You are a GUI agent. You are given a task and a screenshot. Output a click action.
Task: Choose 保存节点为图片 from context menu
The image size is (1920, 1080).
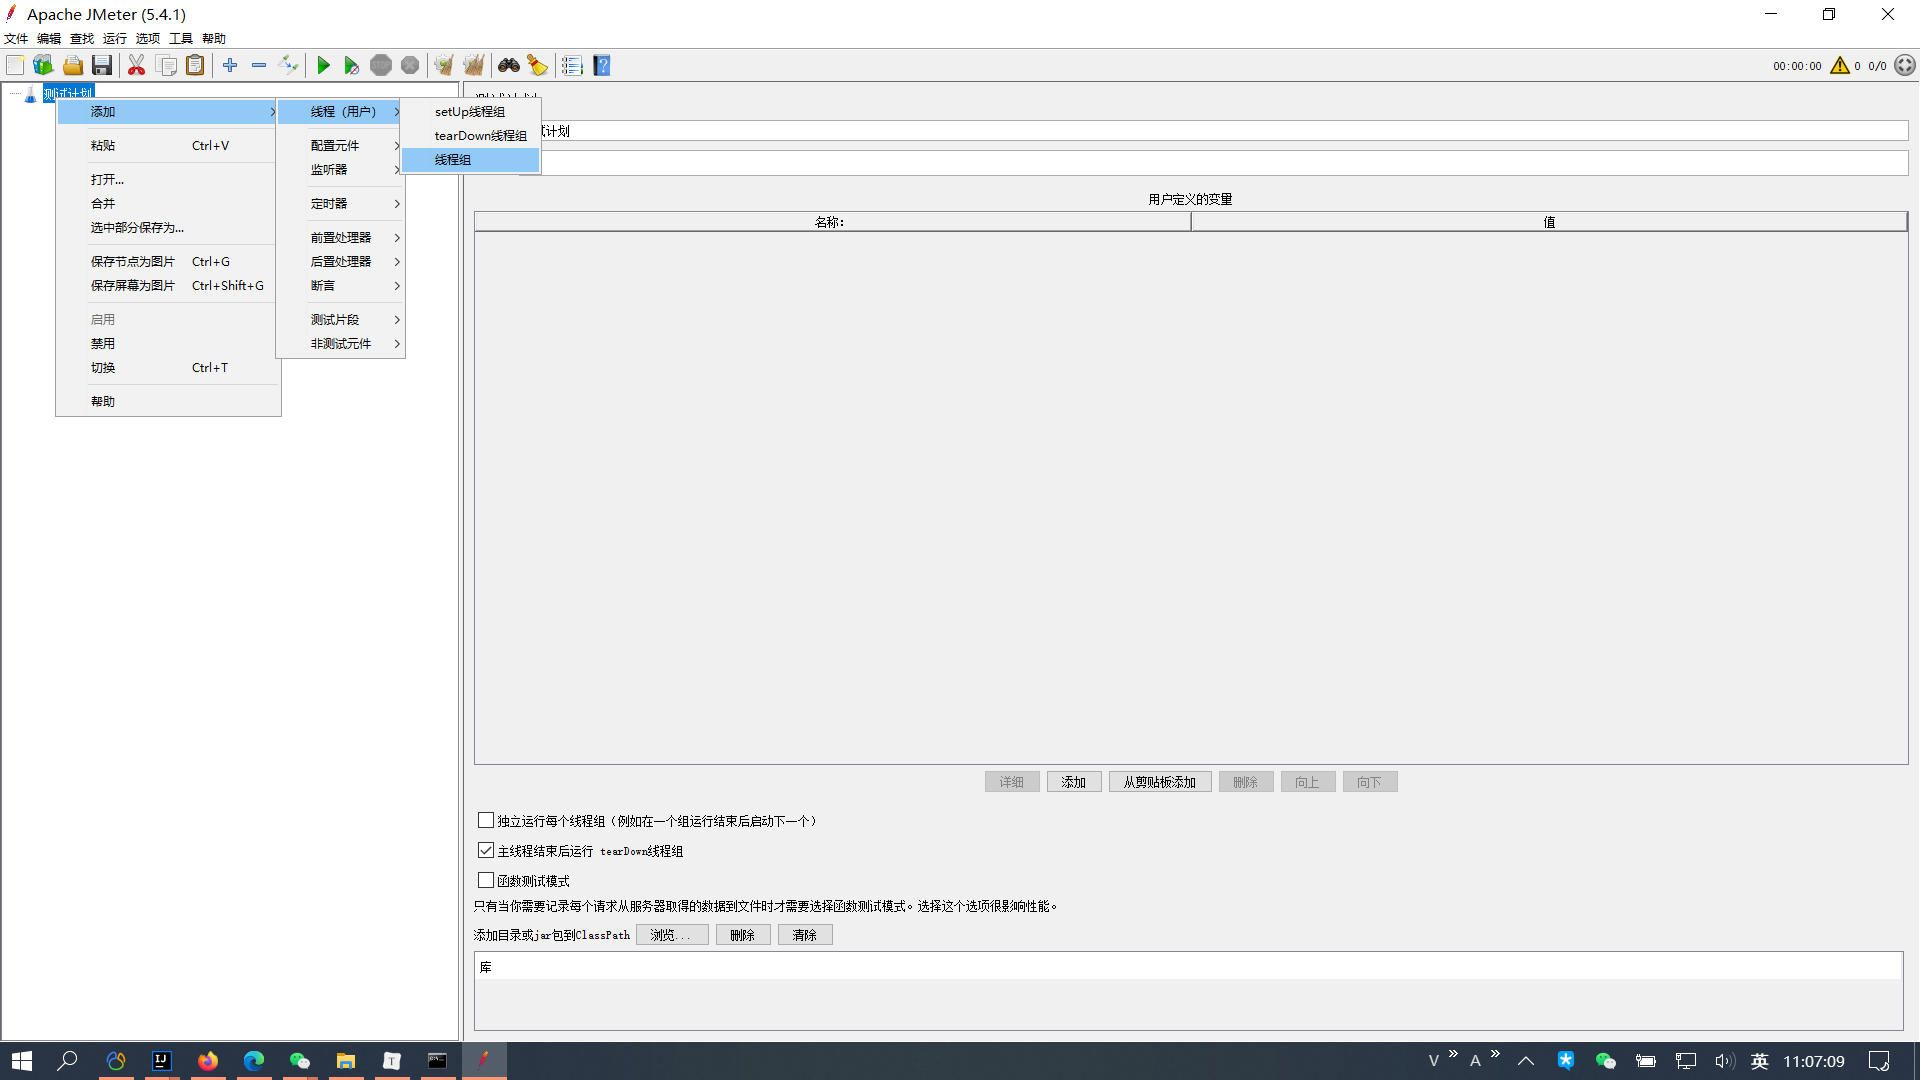point(168,261)
